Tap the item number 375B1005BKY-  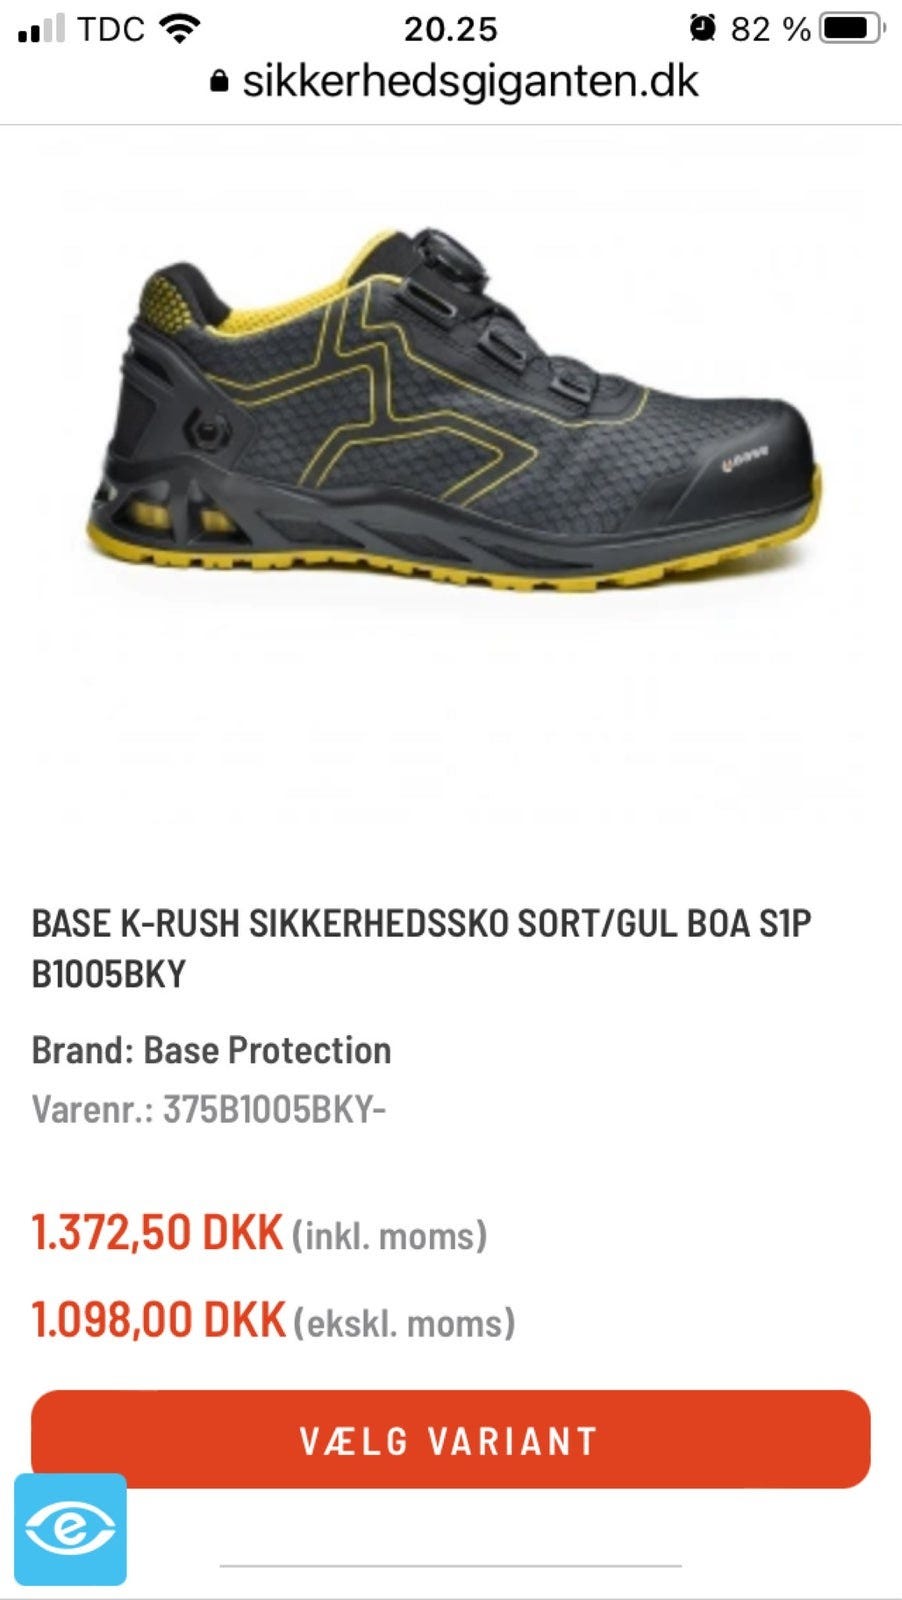274,1109
